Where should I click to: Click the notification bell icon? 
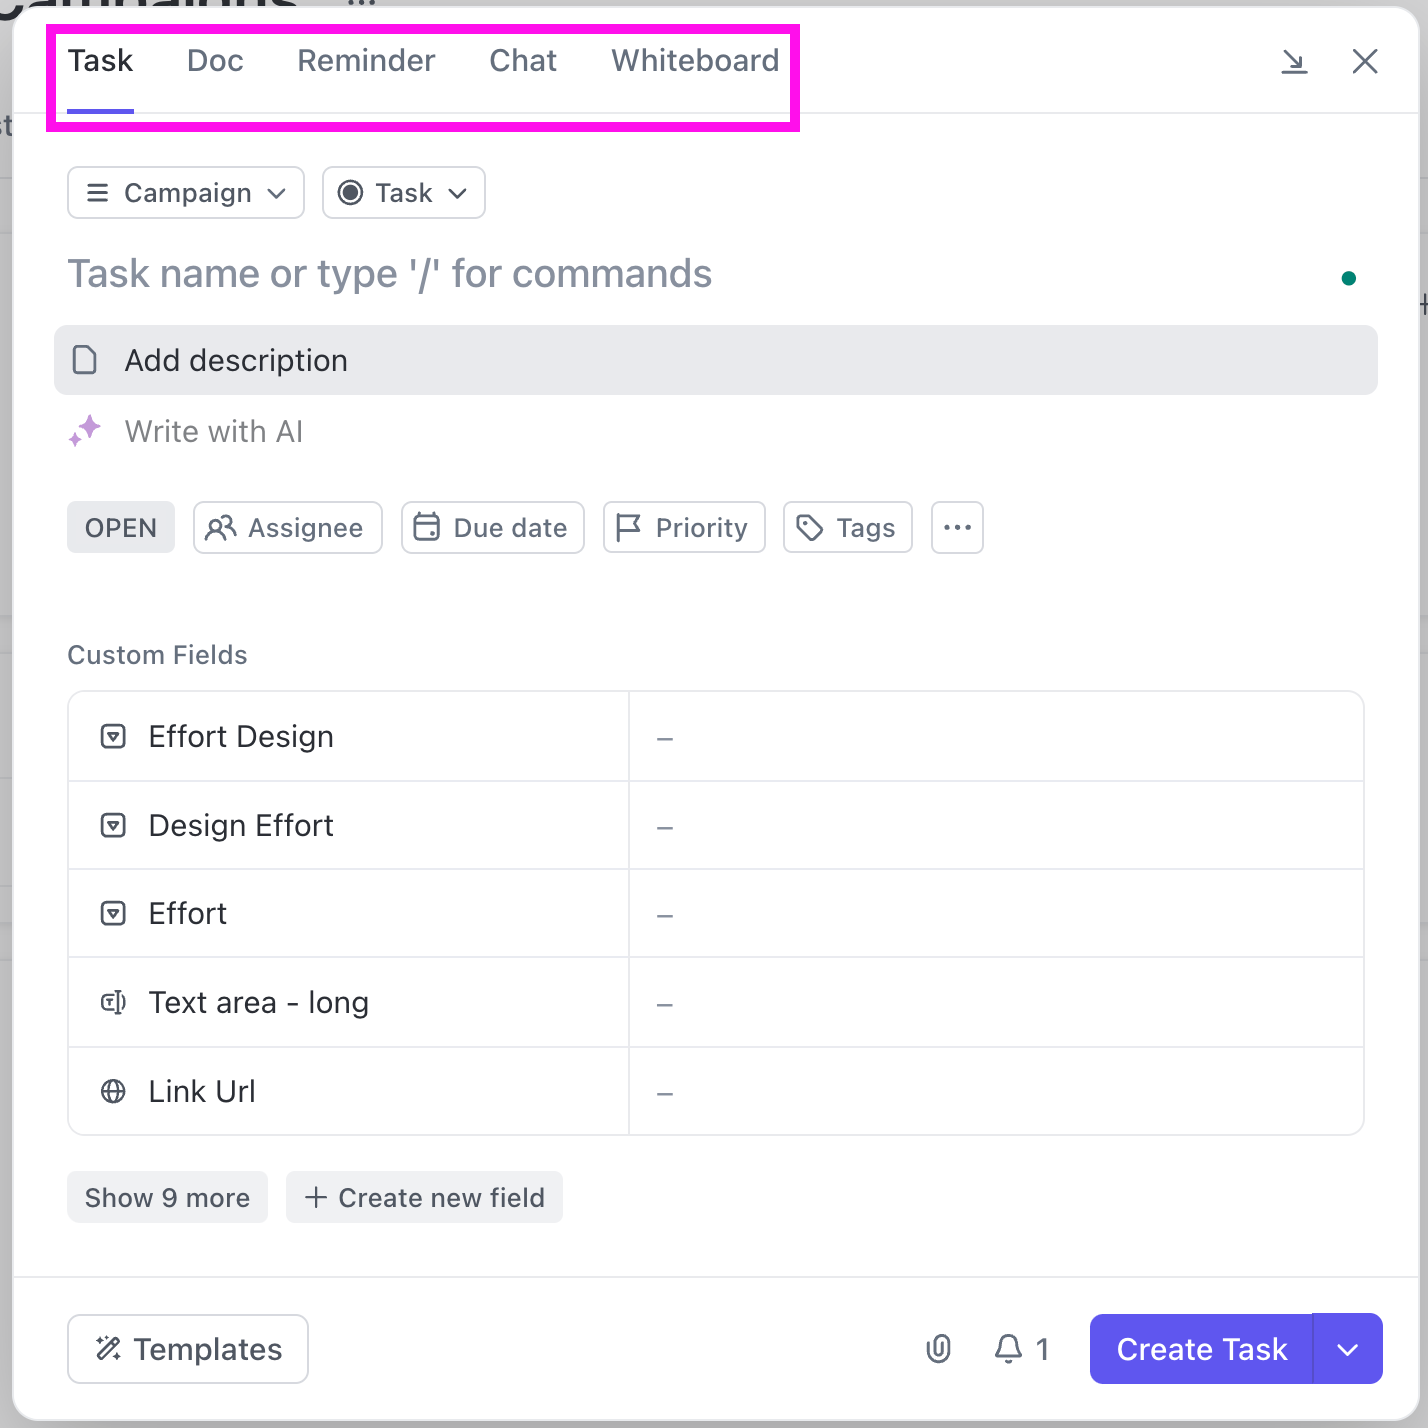[1008, 1349]
